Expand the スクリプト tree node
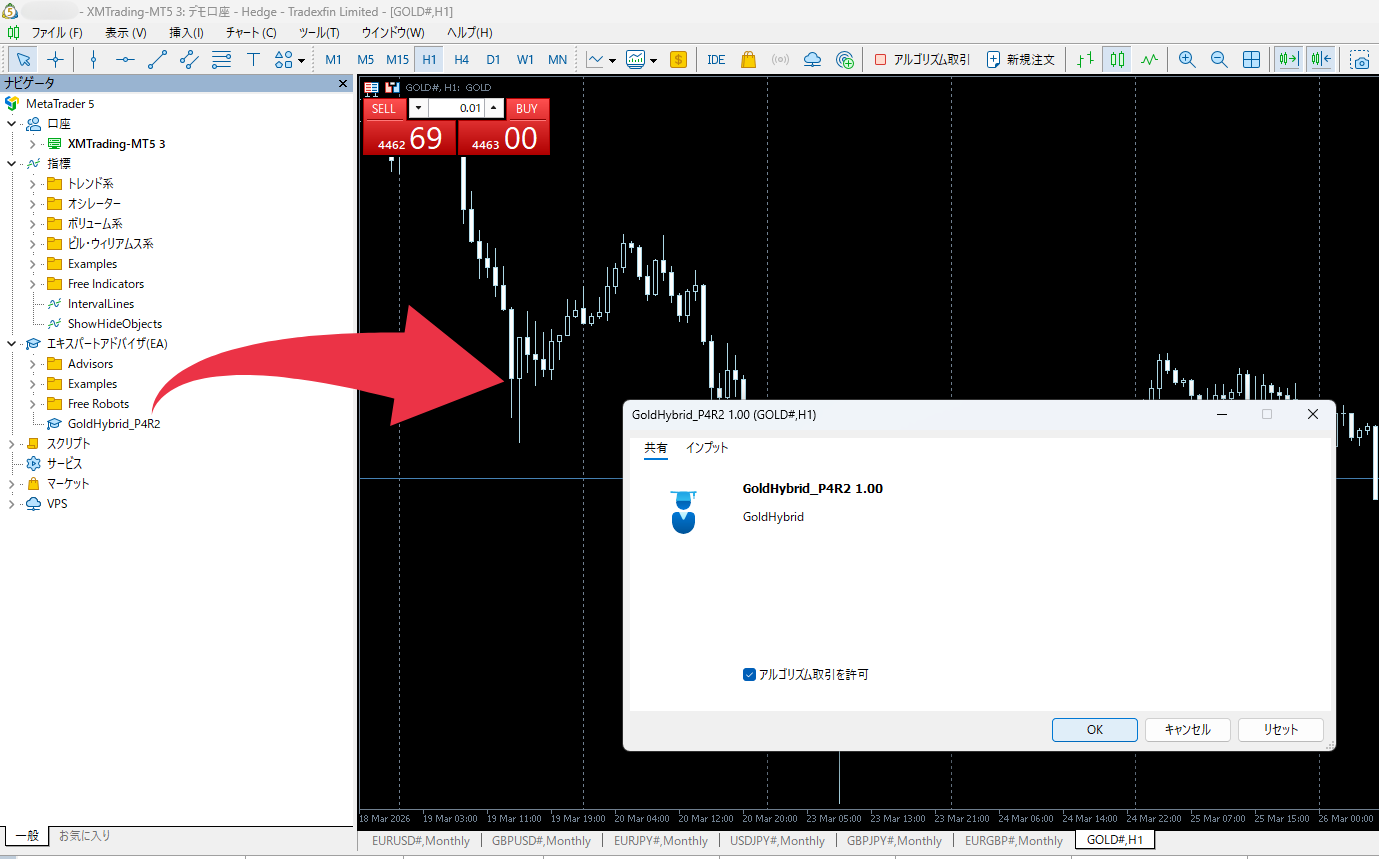 coord(12,444)
